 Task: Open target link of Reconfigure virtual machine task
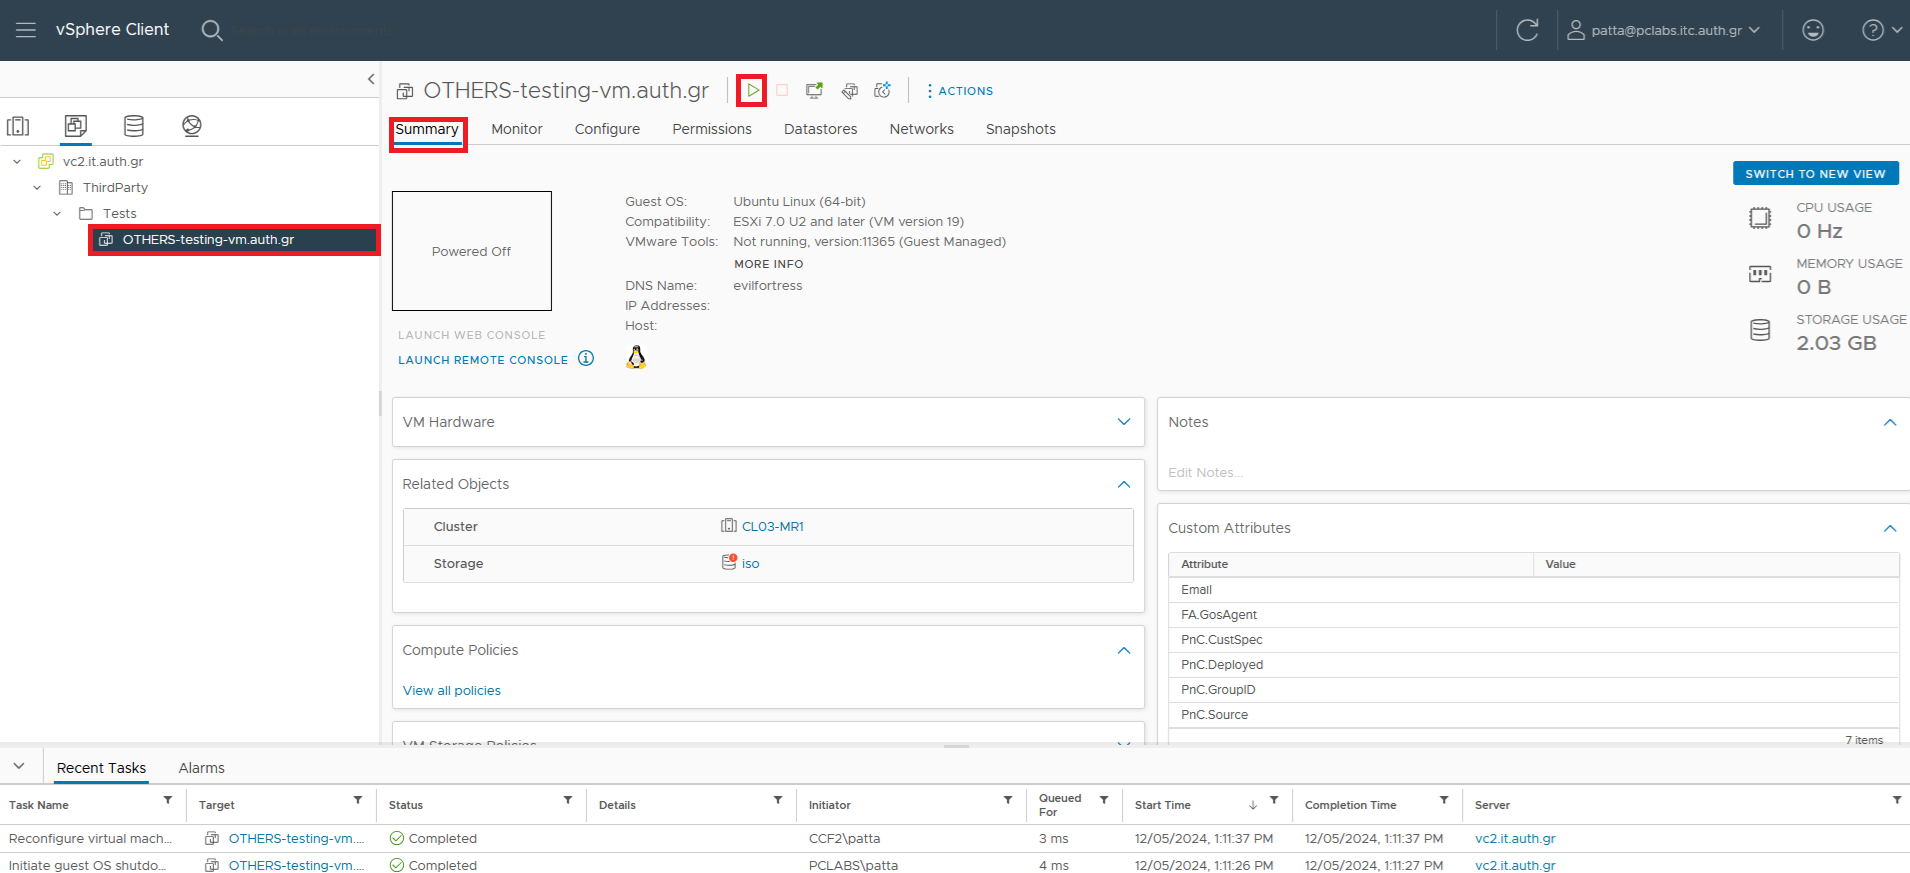[296, 839]
